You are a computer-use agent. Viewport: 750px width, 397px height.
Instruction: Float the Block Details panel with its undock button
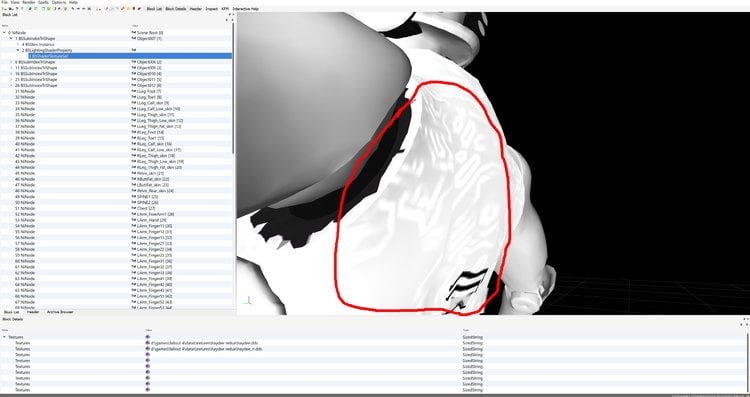tap(743, 319)
